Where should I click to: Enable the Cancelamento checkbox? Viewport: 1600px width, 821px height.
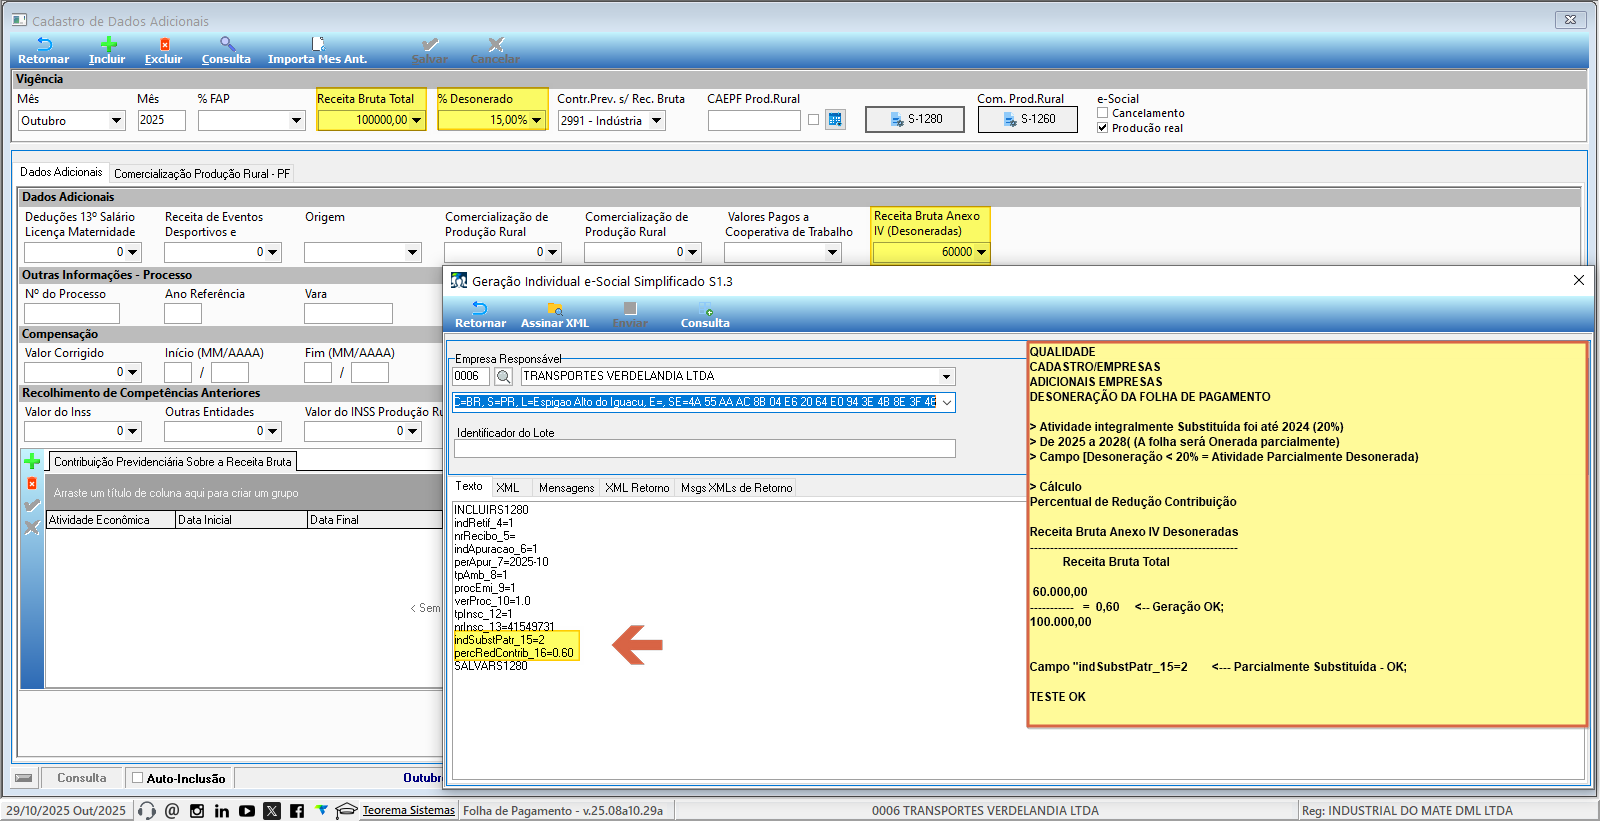click(1103, 113)
